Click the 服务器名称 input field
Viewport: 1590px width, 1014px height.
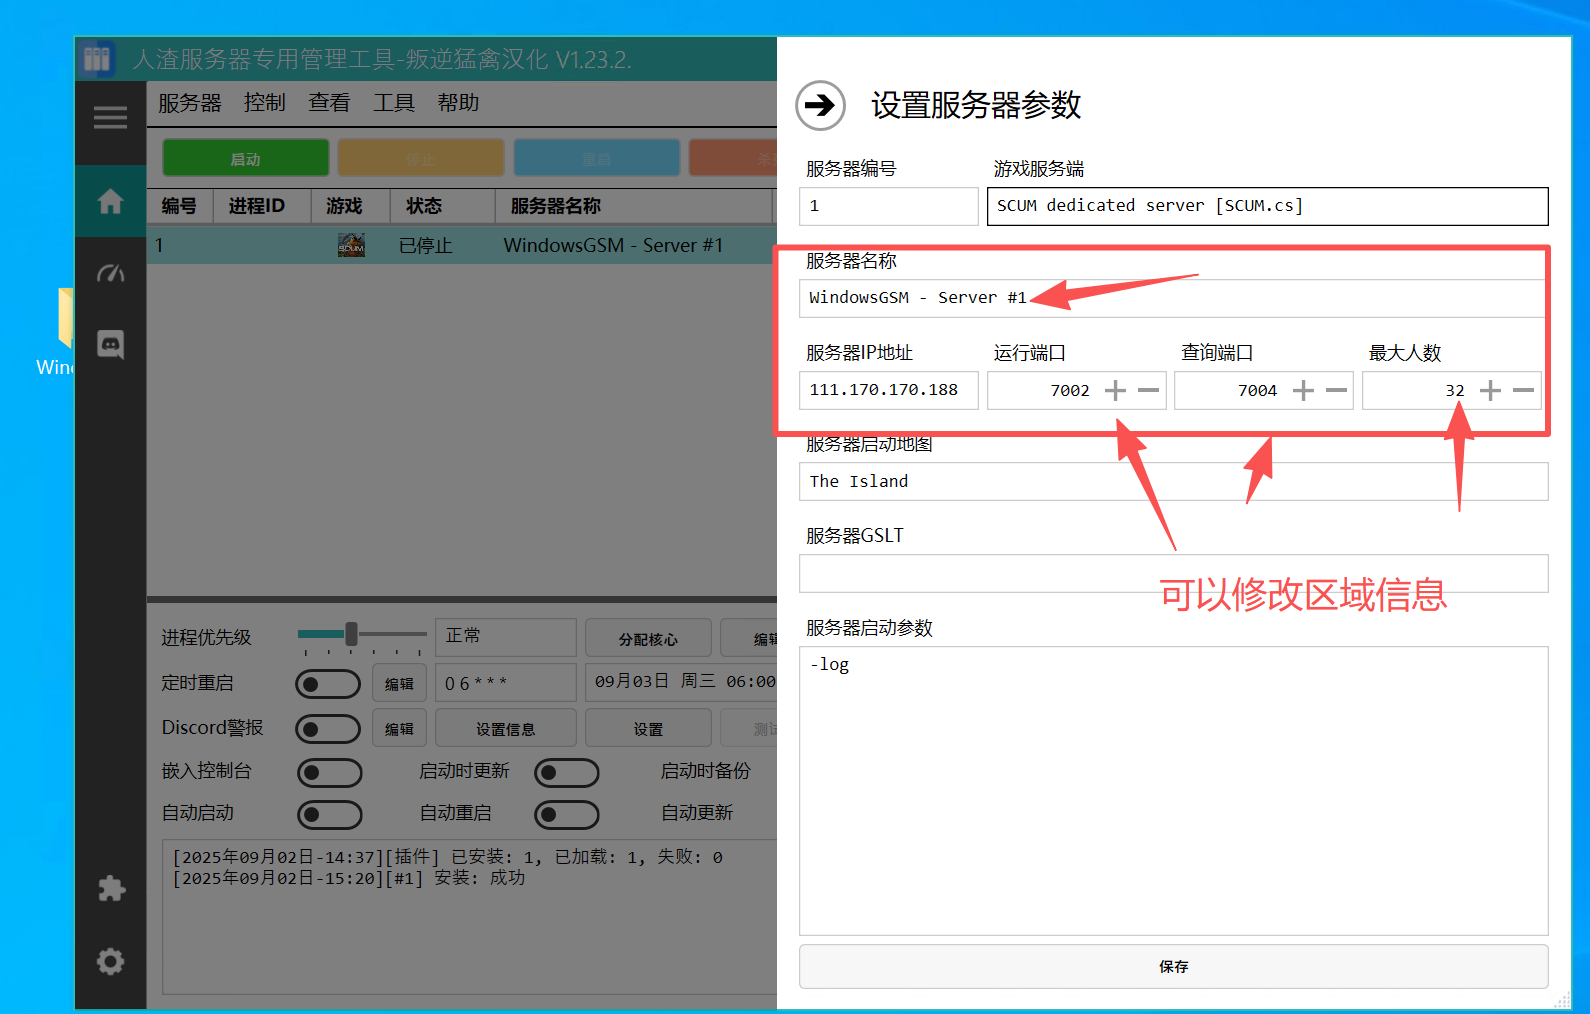[x=1172, y=298]
